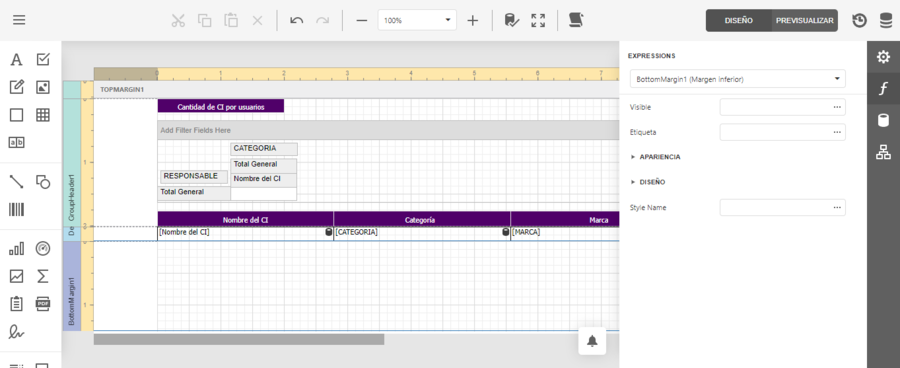Pick the Chart control in toolbox

[17, 249]
